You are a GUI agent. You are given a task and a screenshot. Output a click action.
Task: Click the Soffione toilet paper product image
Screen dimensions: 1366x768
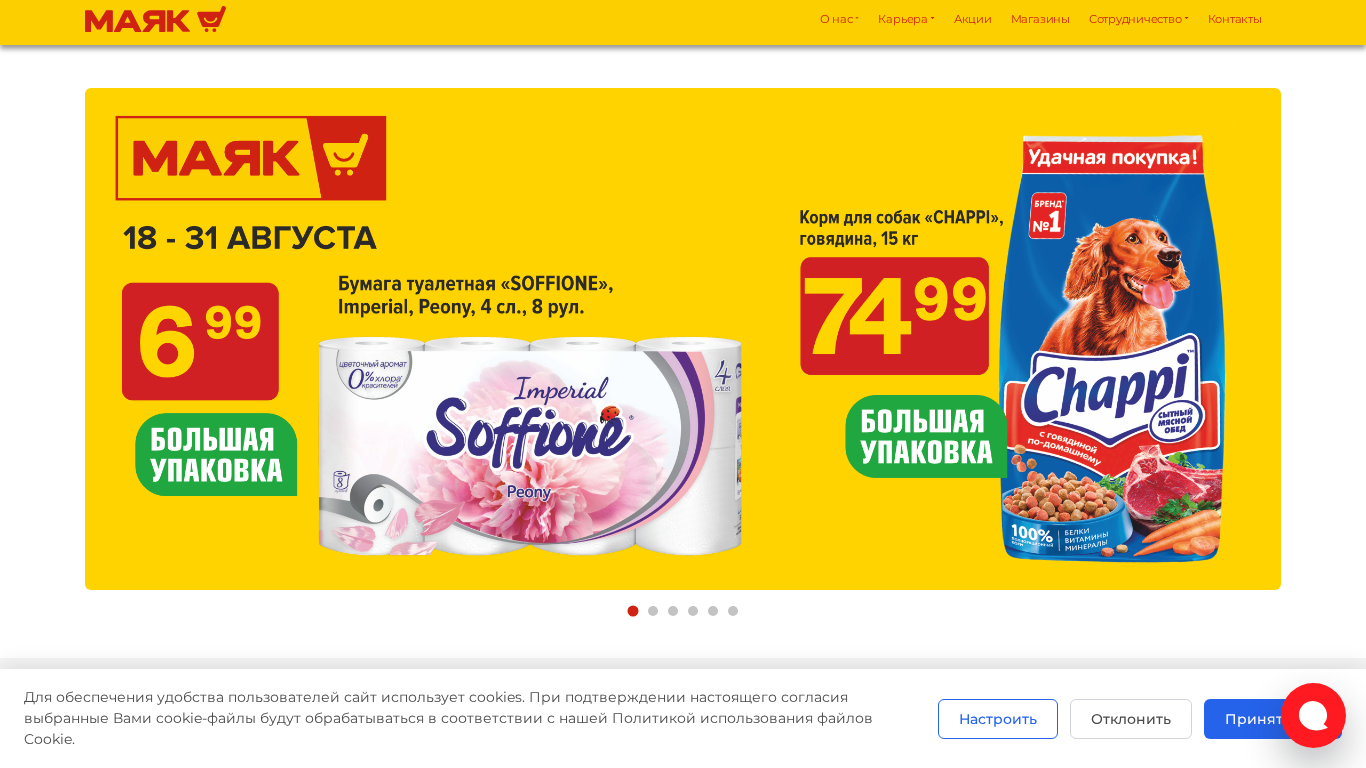[530, 446]
